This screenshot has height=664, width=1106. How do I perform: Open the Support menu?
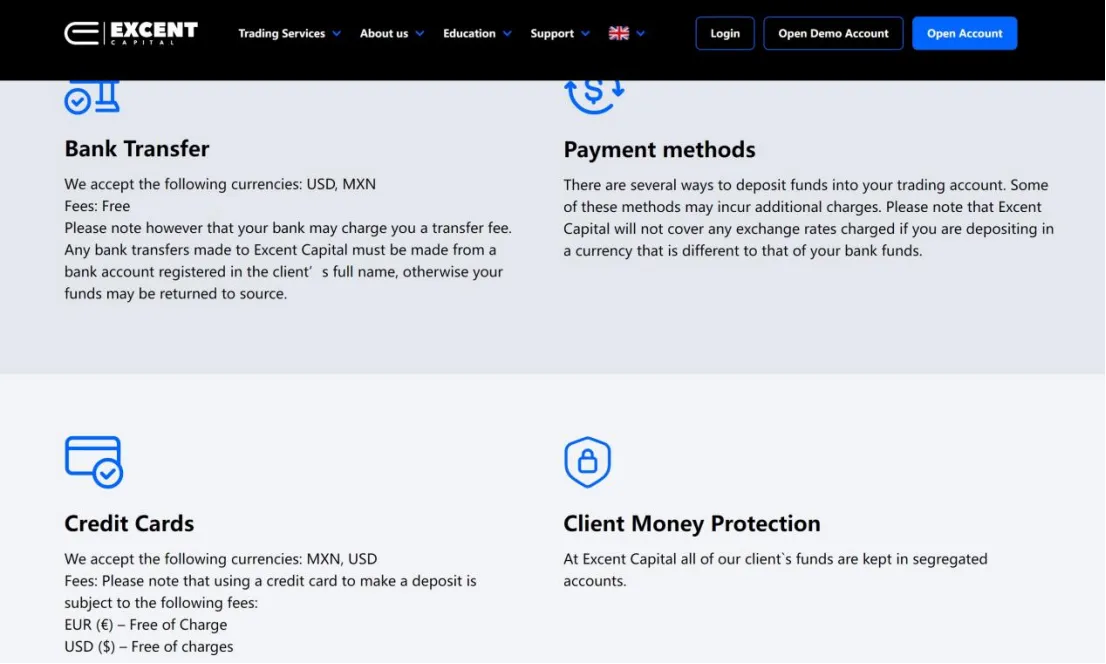[552, 33]
